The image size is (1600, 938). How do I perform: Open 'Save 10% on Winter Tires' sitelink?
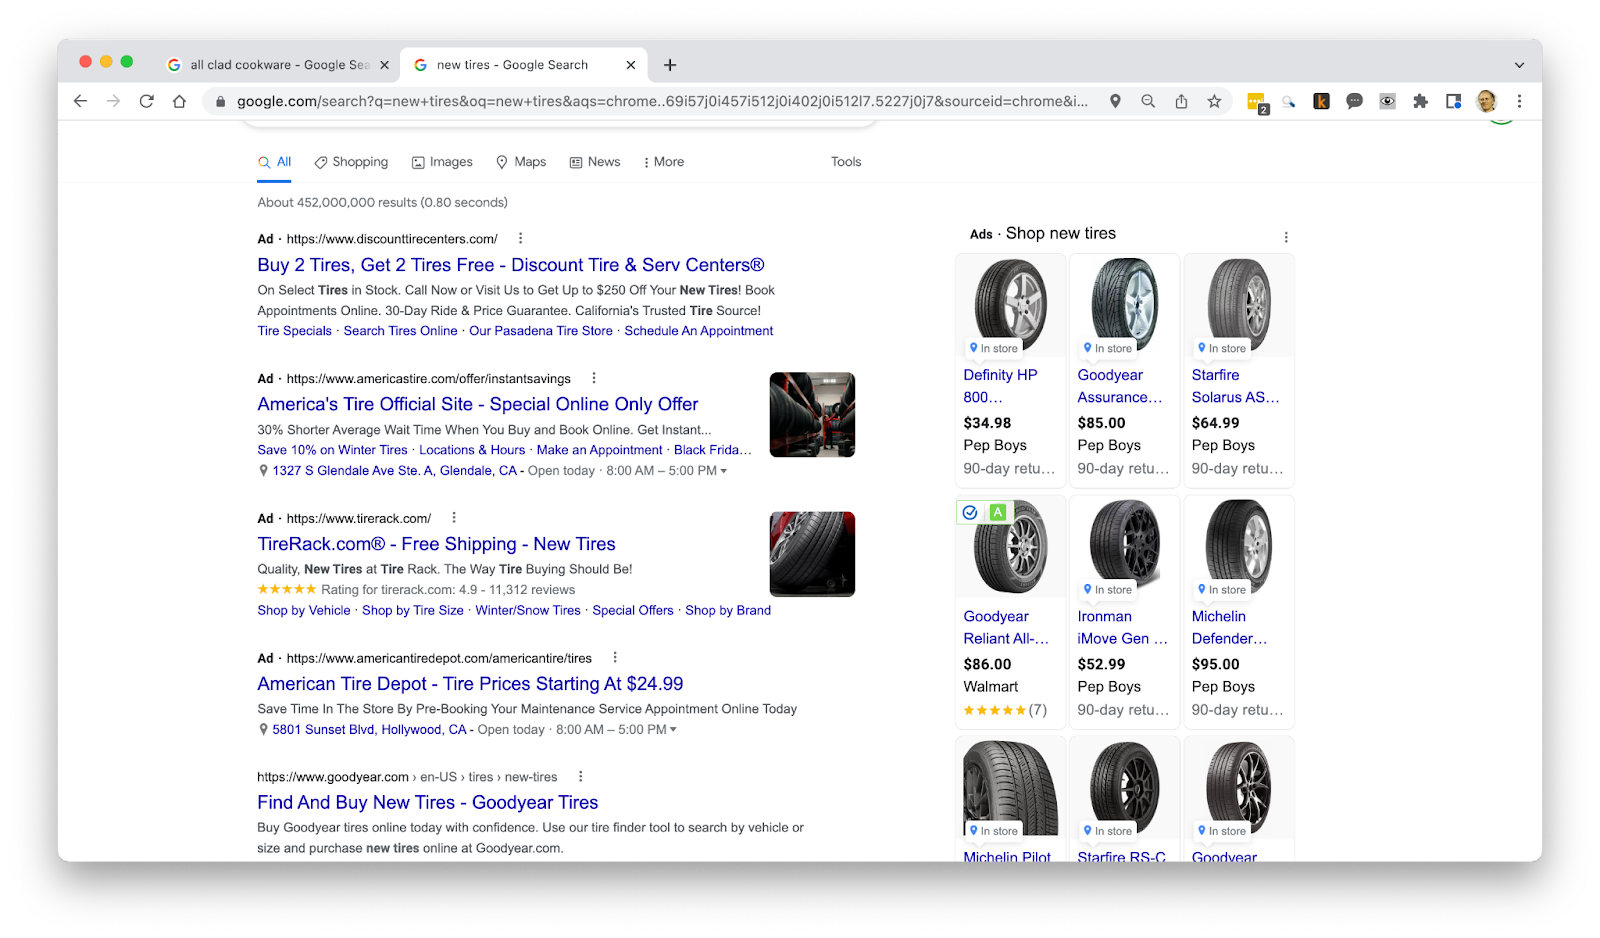coord(332,450)
